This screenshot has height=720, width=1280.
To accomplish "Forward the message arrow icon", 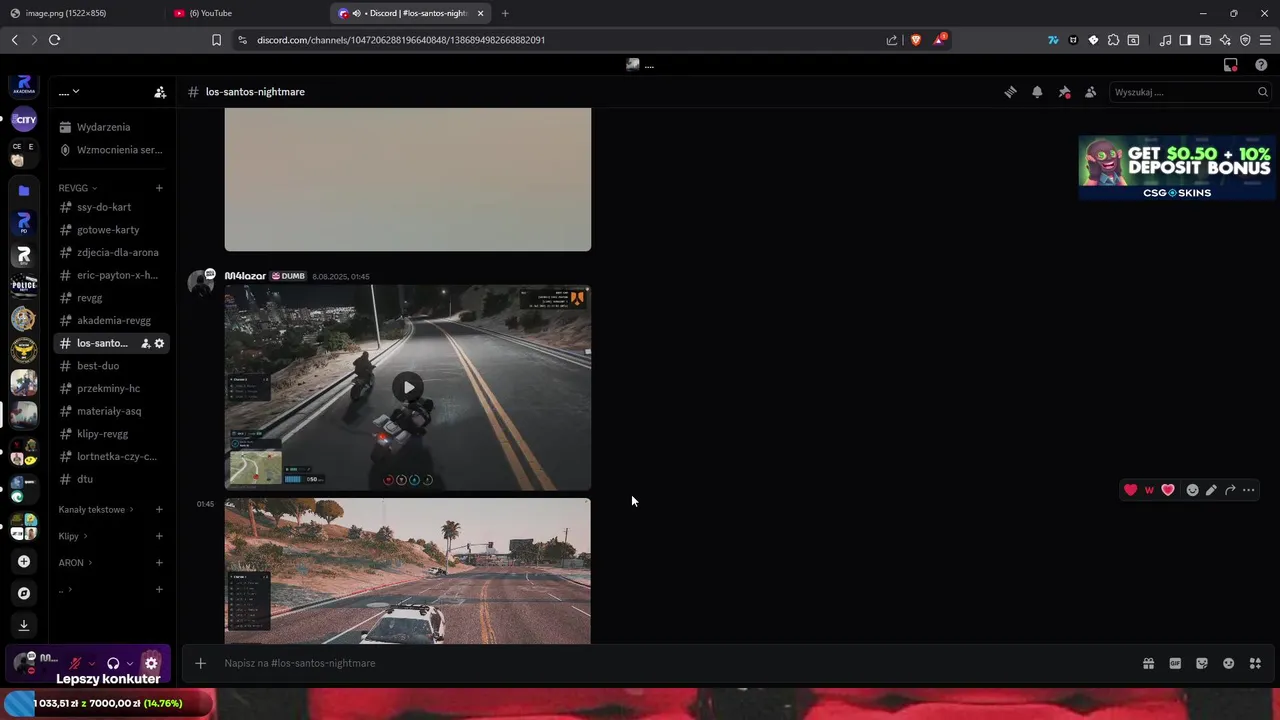I will pyautogui.click(x=1230, y=490).
